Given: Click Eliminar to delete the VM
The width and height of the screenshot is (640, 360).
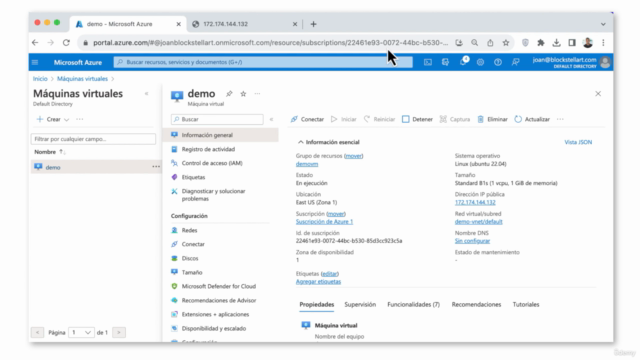Looking at the screenshot, I should tap(493, 119).
